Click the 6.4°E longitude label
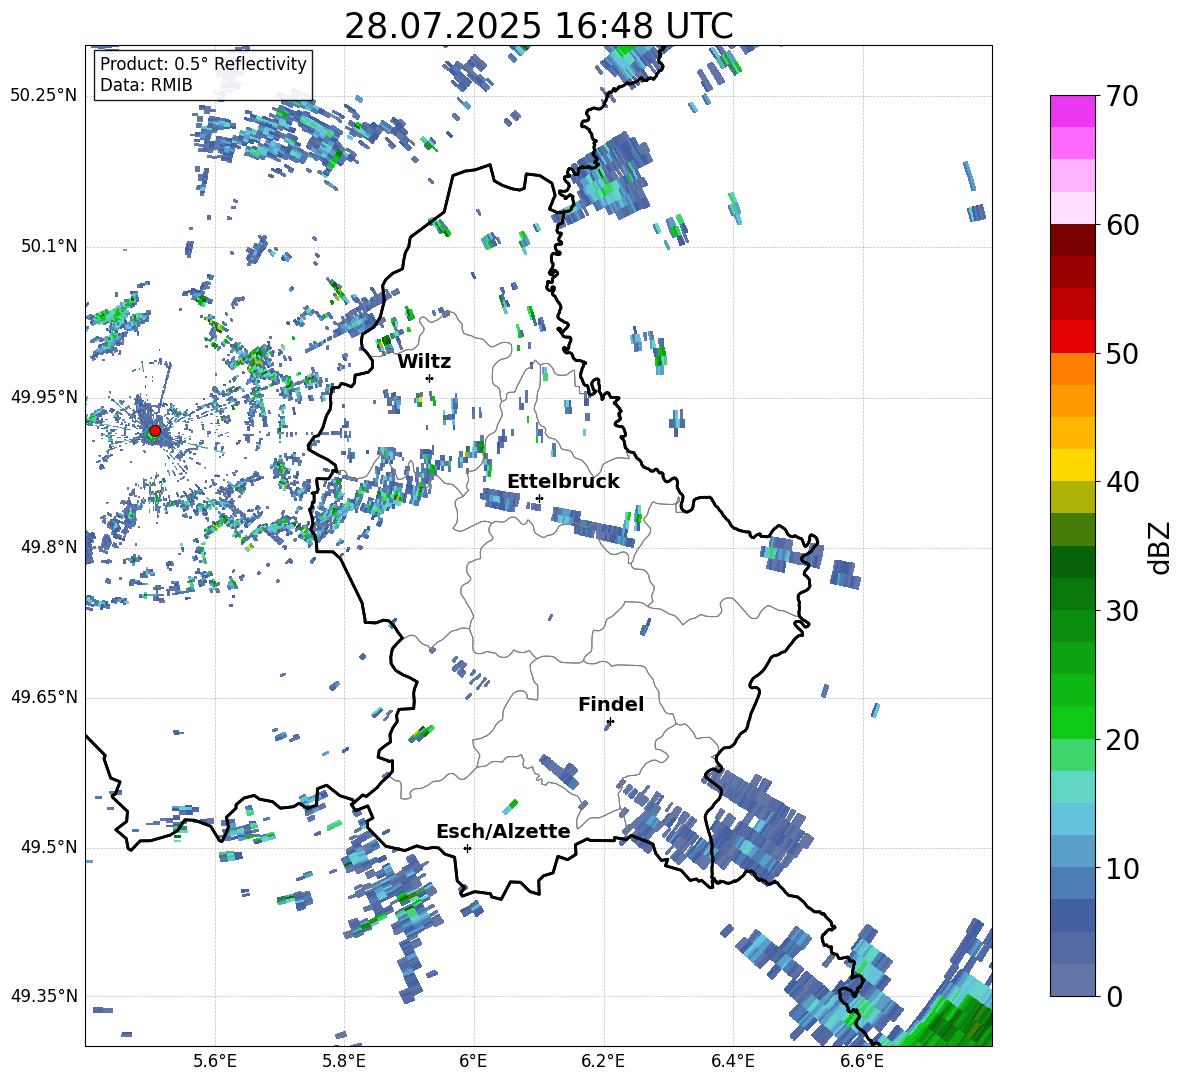The width and height of the screenshot is (1184, 1081). click(732, 1061)
